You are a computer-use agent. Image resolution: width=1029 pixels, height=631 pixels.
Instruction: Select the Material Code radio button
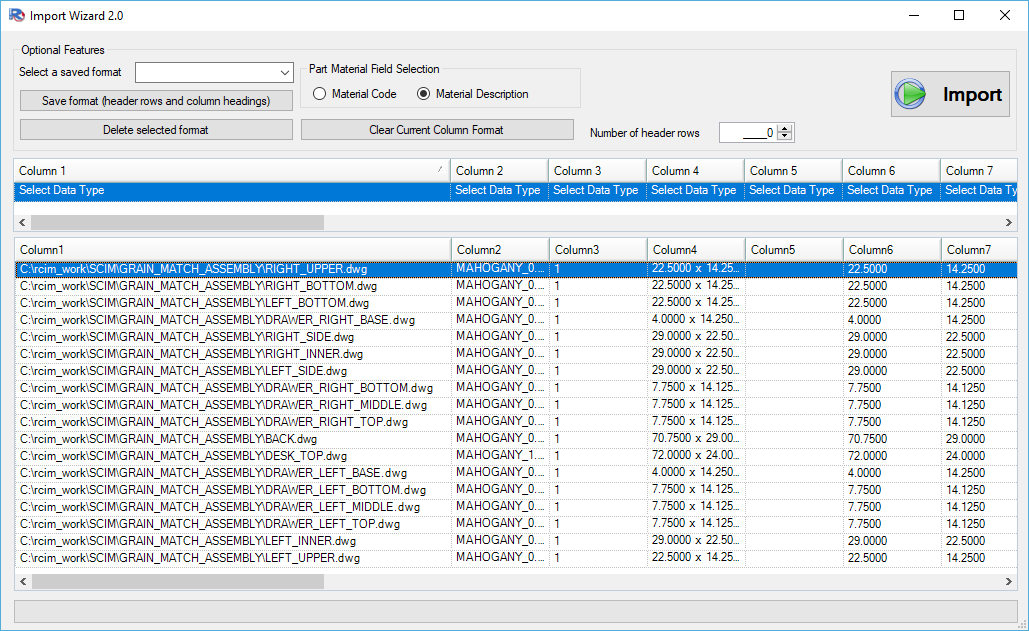(320, 94)
